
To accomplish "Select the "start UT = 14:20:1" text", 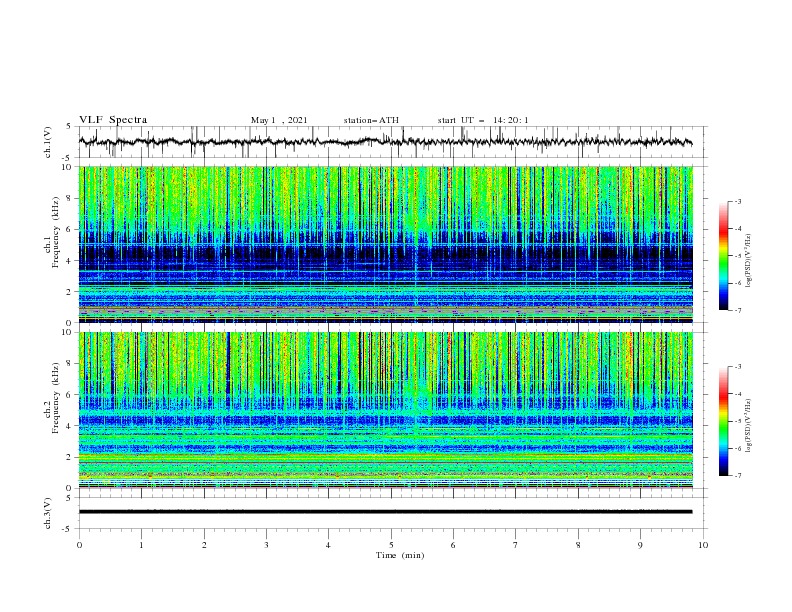I will [x=483, y=120].
